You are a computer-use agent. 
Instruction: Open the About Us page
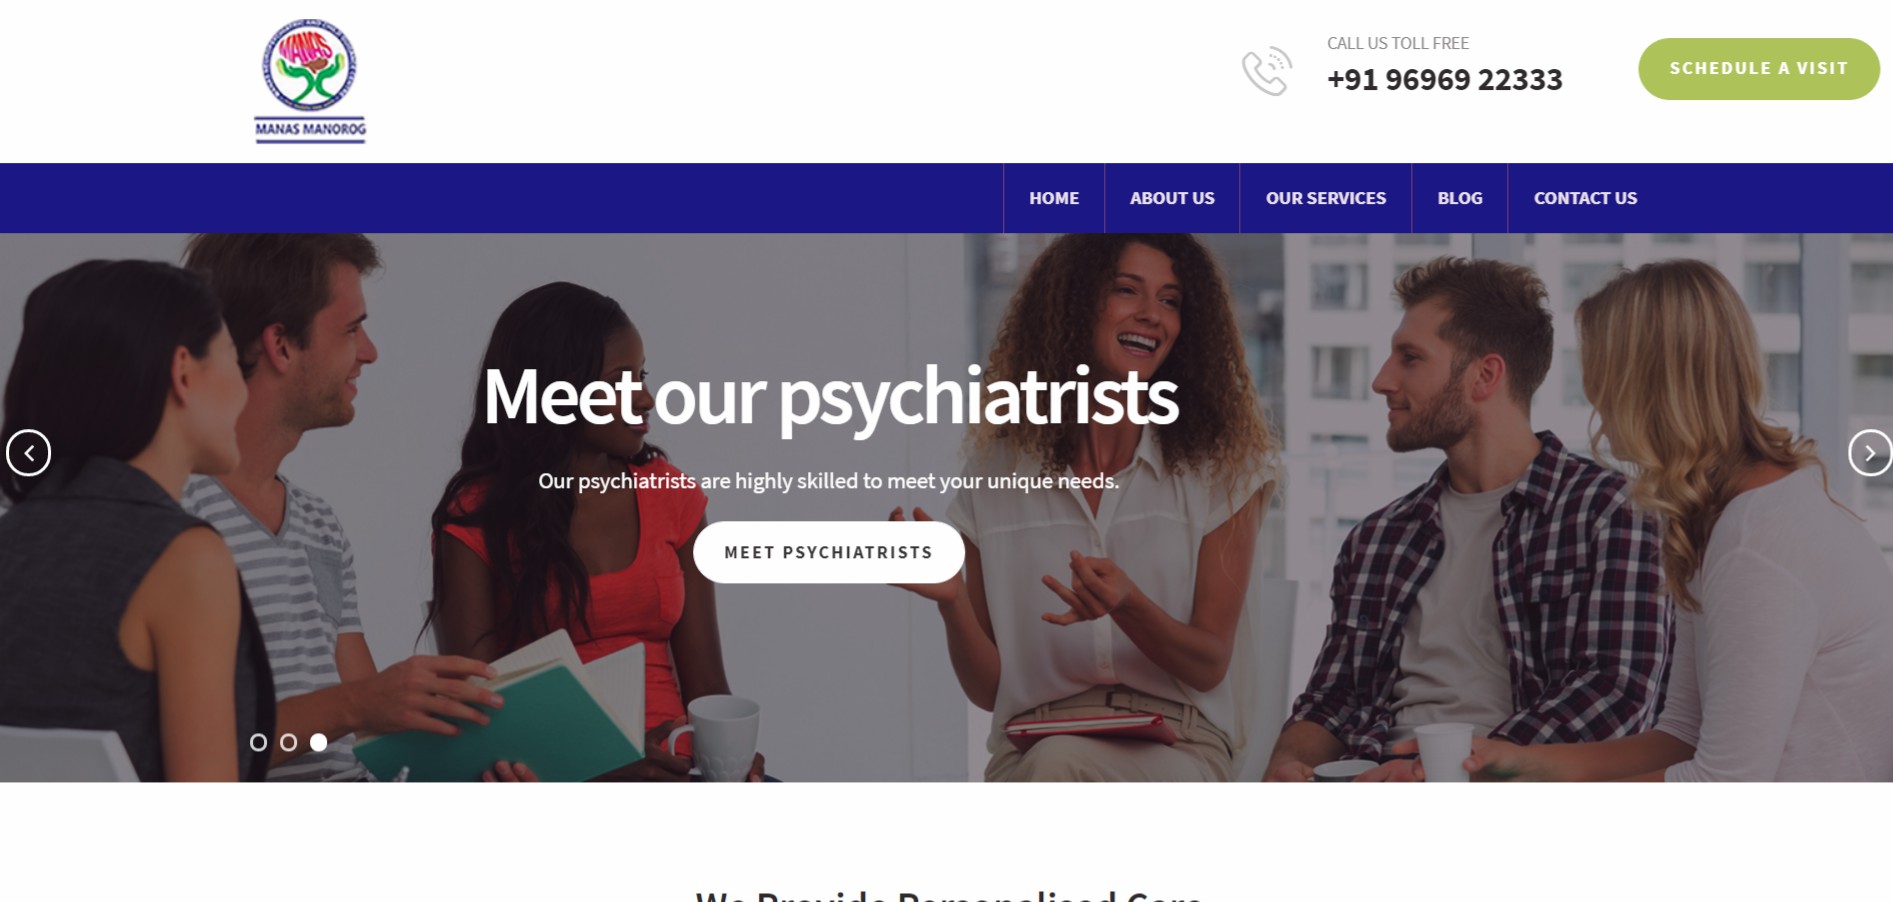click(1172, 198)
